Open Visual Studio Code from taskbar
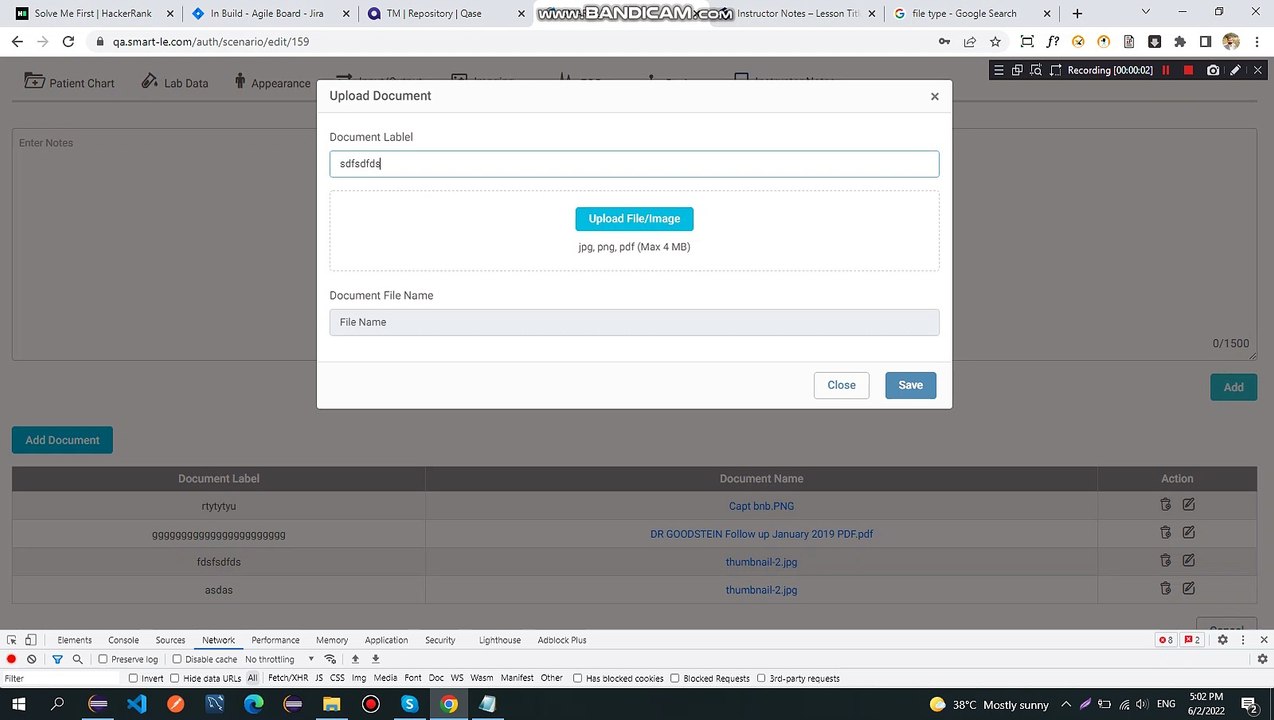 pos(136,704)
